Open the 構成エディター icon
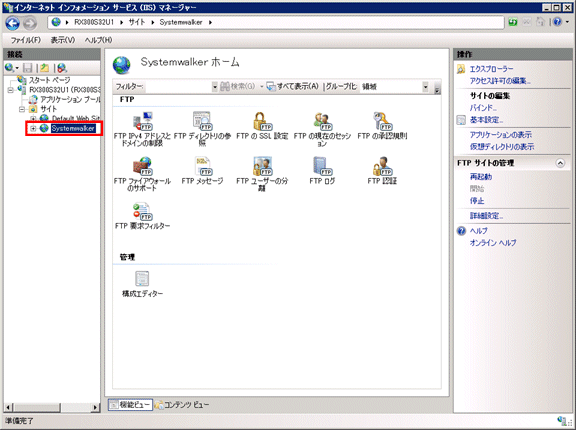 point(142,284)
